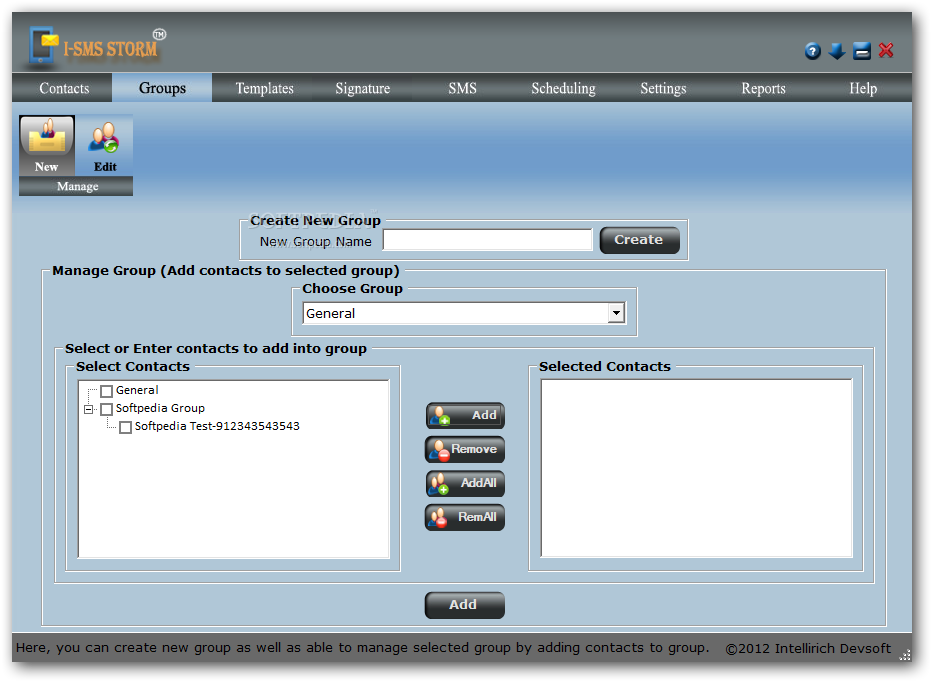
Task: Click the Add contact button with user icon
Action: pyautogui.click(x=465, y=416)
